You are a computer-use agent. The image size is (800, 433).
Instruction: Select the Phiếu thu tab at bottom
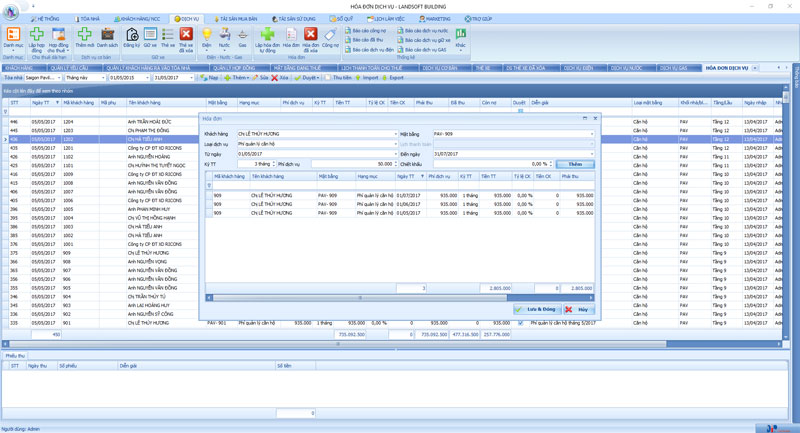pos(15,355)
